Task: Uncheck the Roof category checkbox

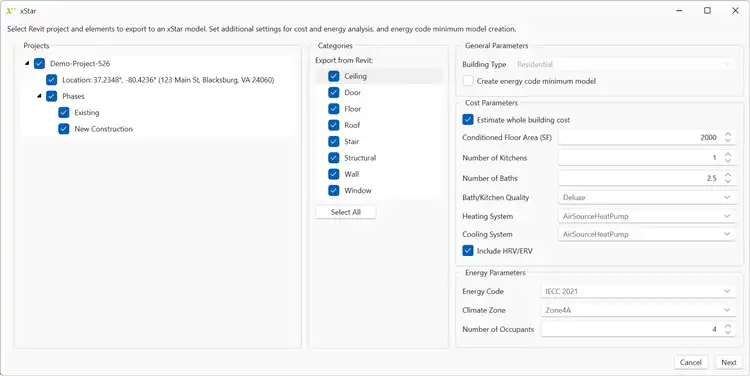Action: point(334,125)
